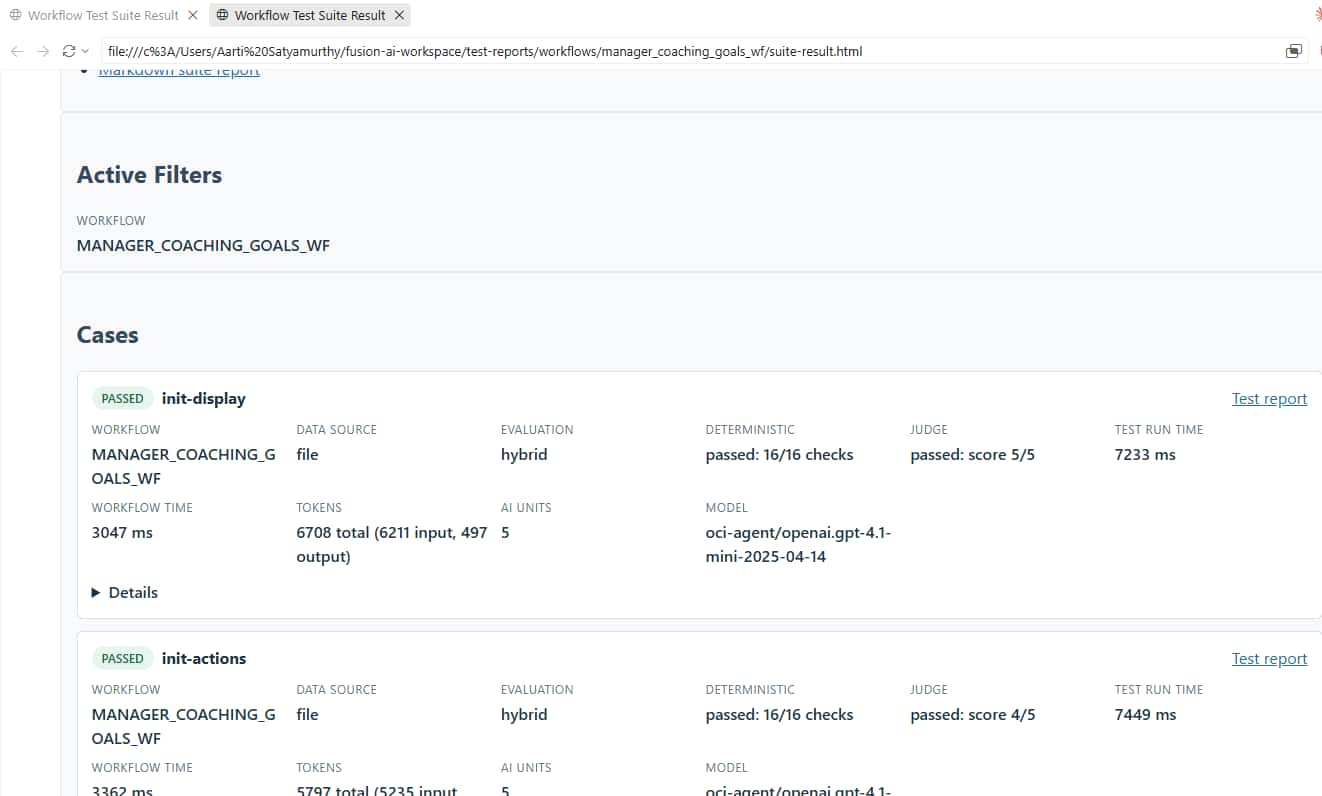1322x796 pixels.
Task: Click judge score 4/5 text
Action: tap(972, 714)
